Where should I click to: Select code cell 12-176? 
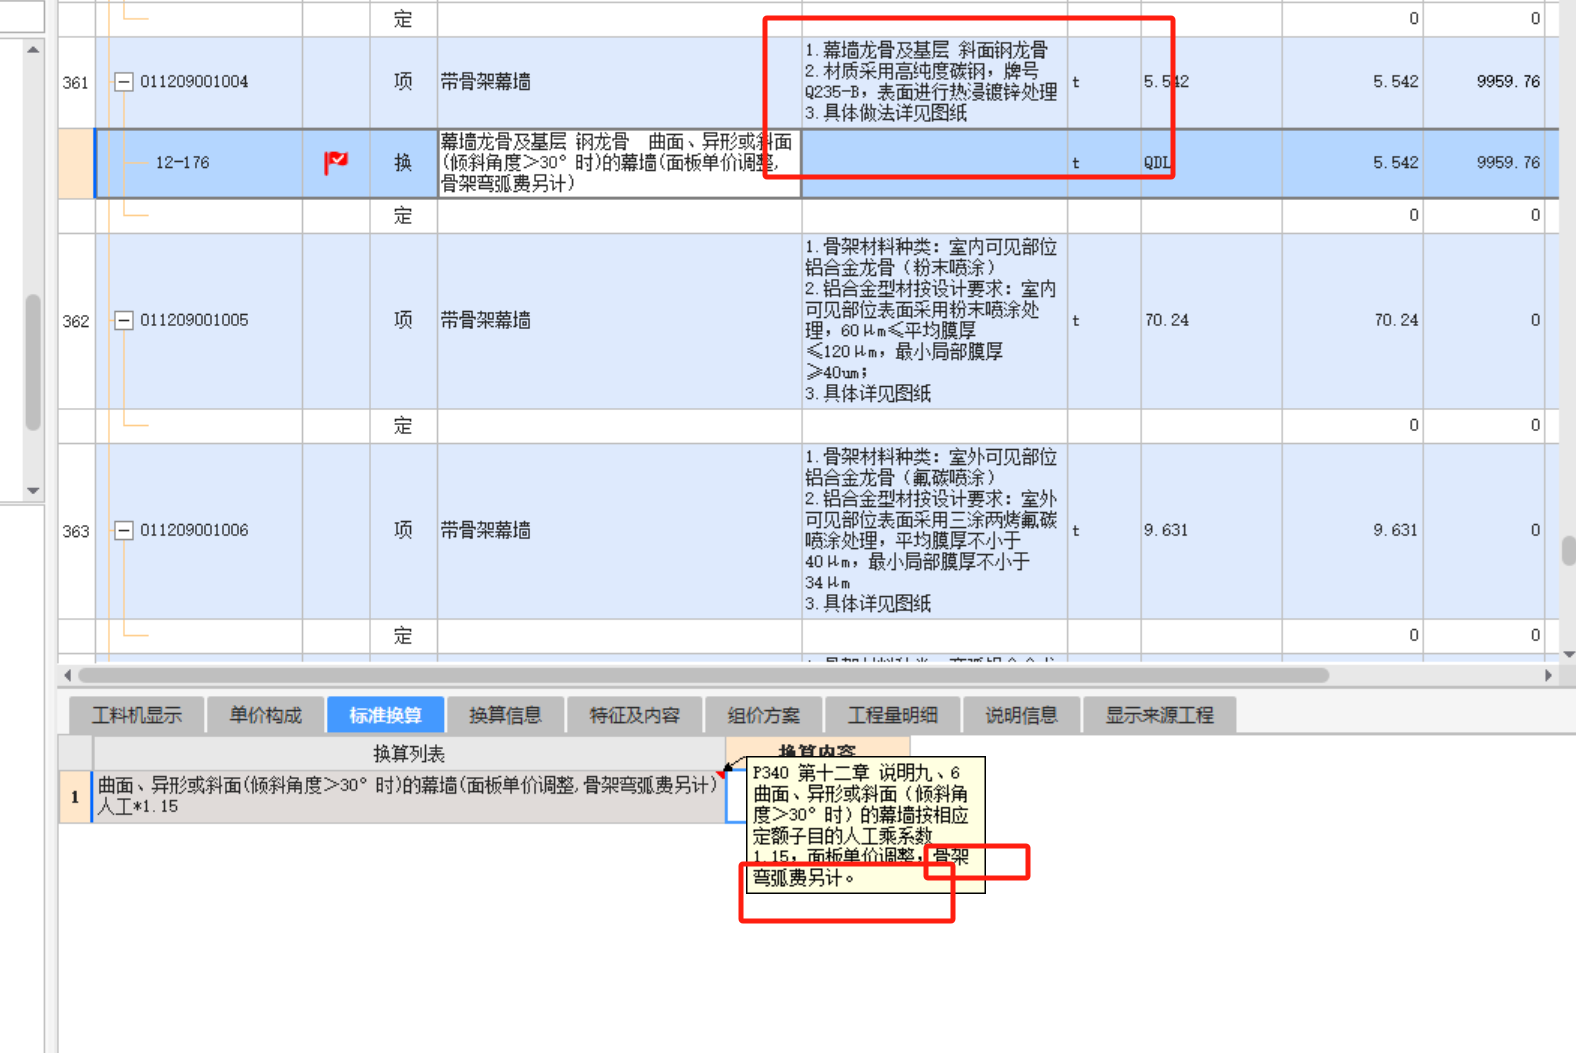click(198, 162)
